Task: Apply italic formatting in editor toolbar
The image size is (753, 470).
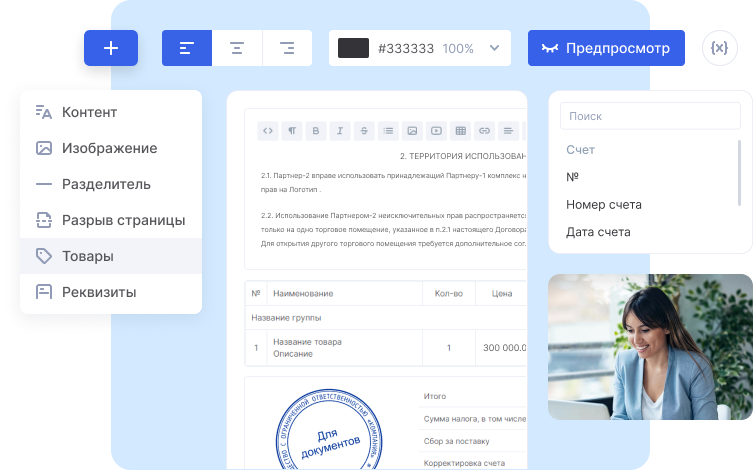Action: point(340,131)
